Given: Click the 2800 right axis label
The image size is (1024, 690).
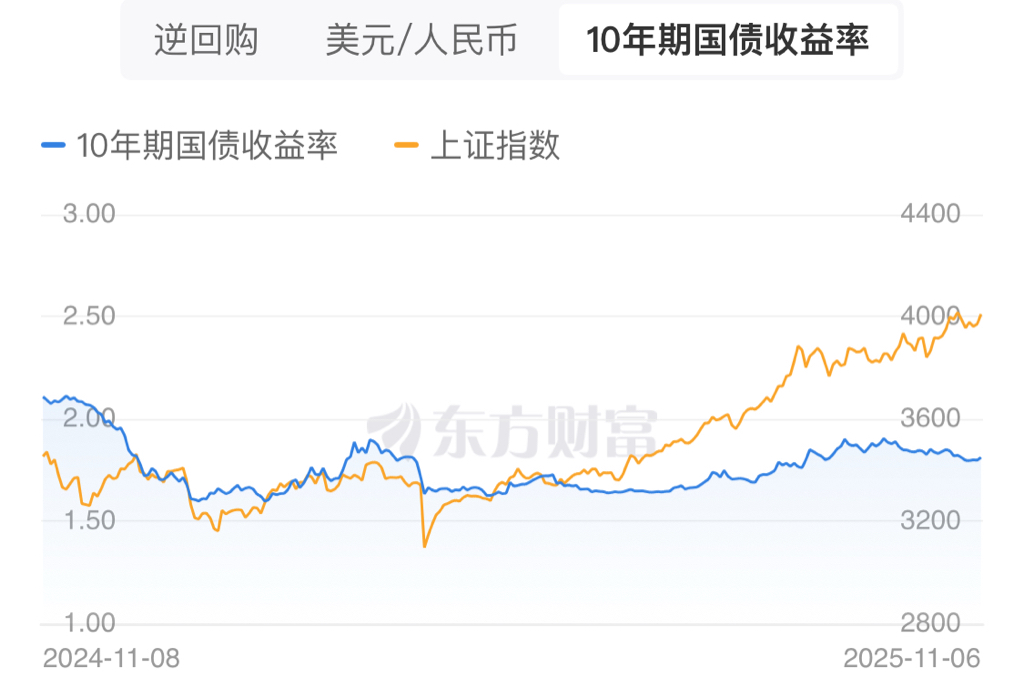Looking at the screenshot, I should (931, 623).
